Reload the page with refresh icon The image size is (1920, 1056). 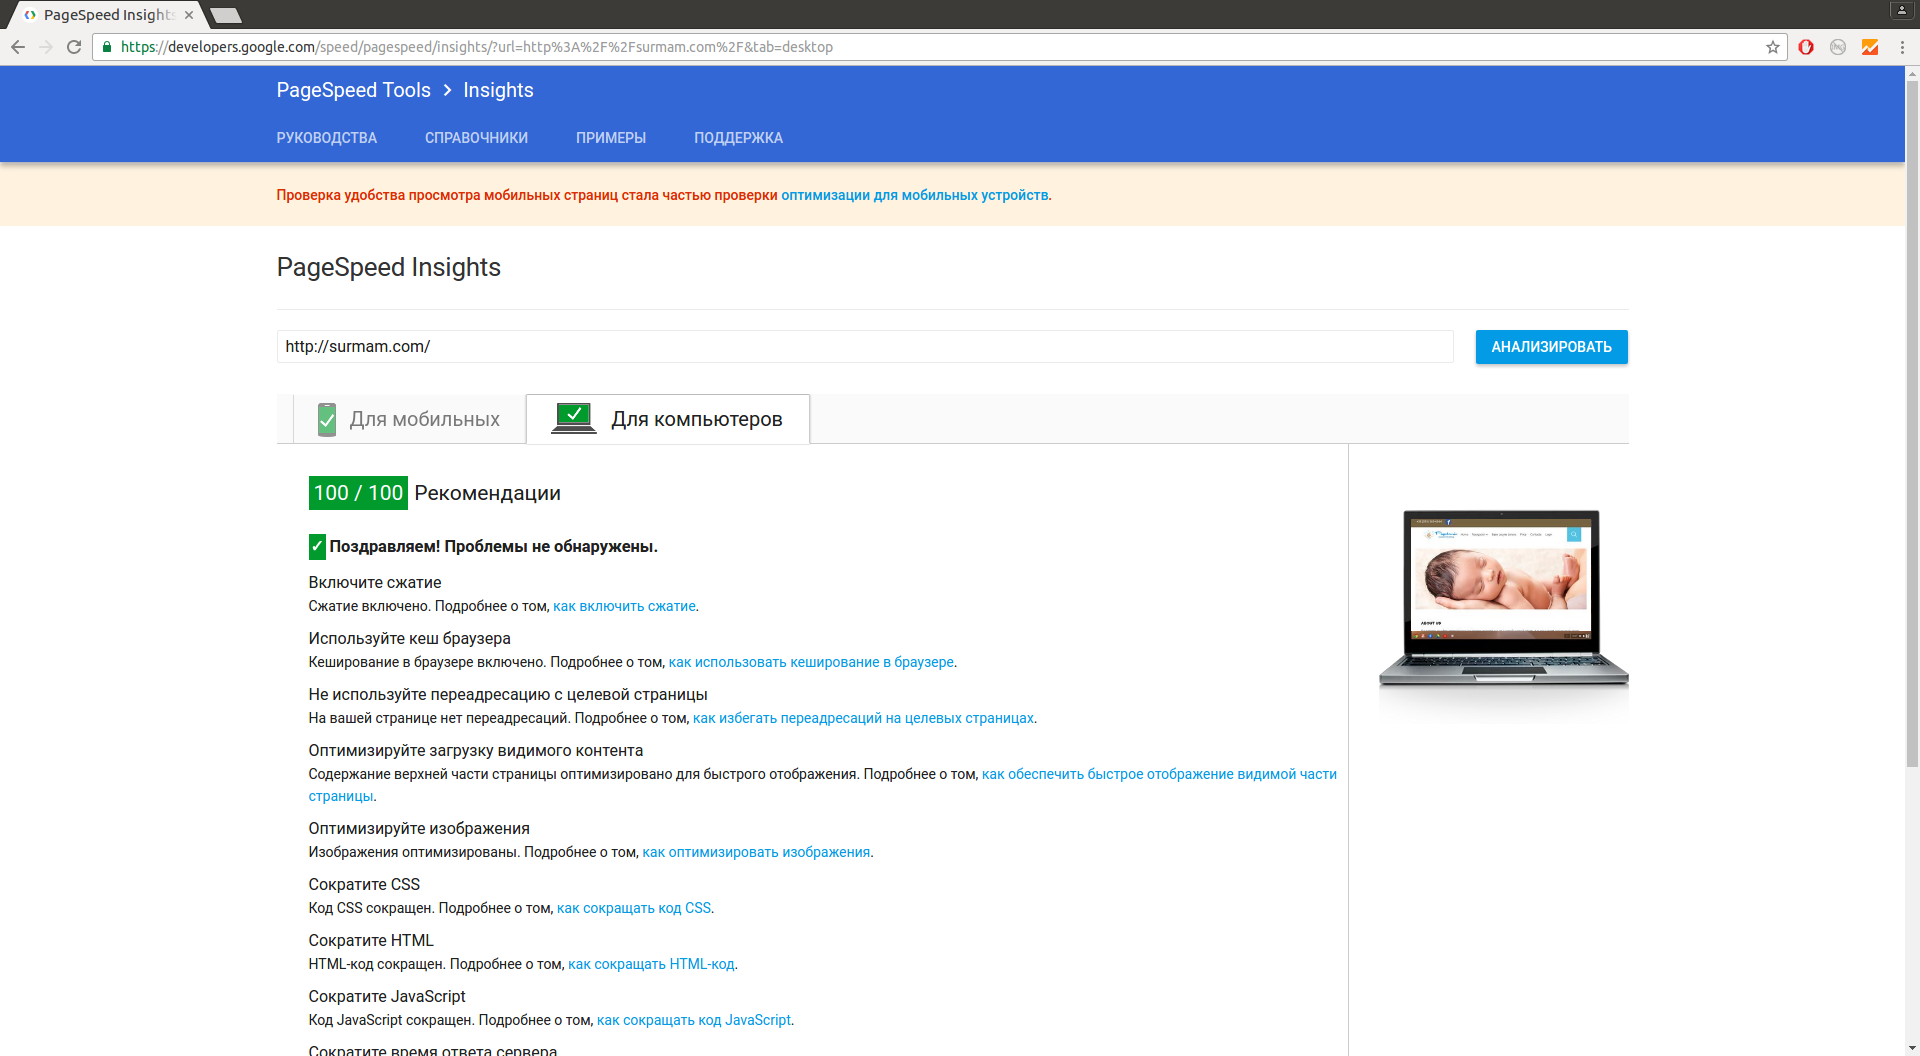click(x=74, y=47)
